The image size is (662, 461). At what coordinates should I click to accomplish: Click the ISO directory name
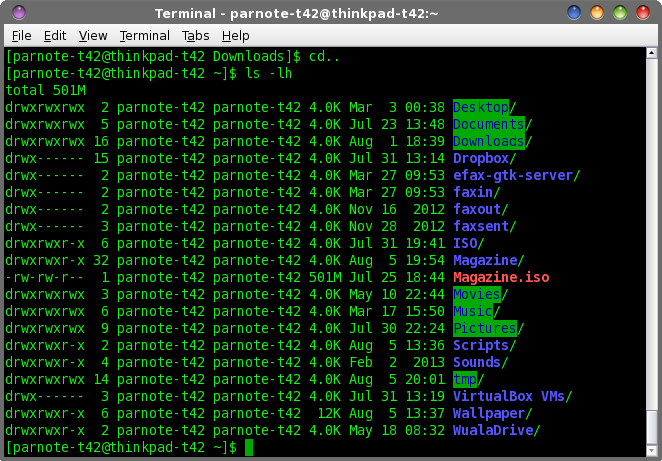tap(465, 243)
